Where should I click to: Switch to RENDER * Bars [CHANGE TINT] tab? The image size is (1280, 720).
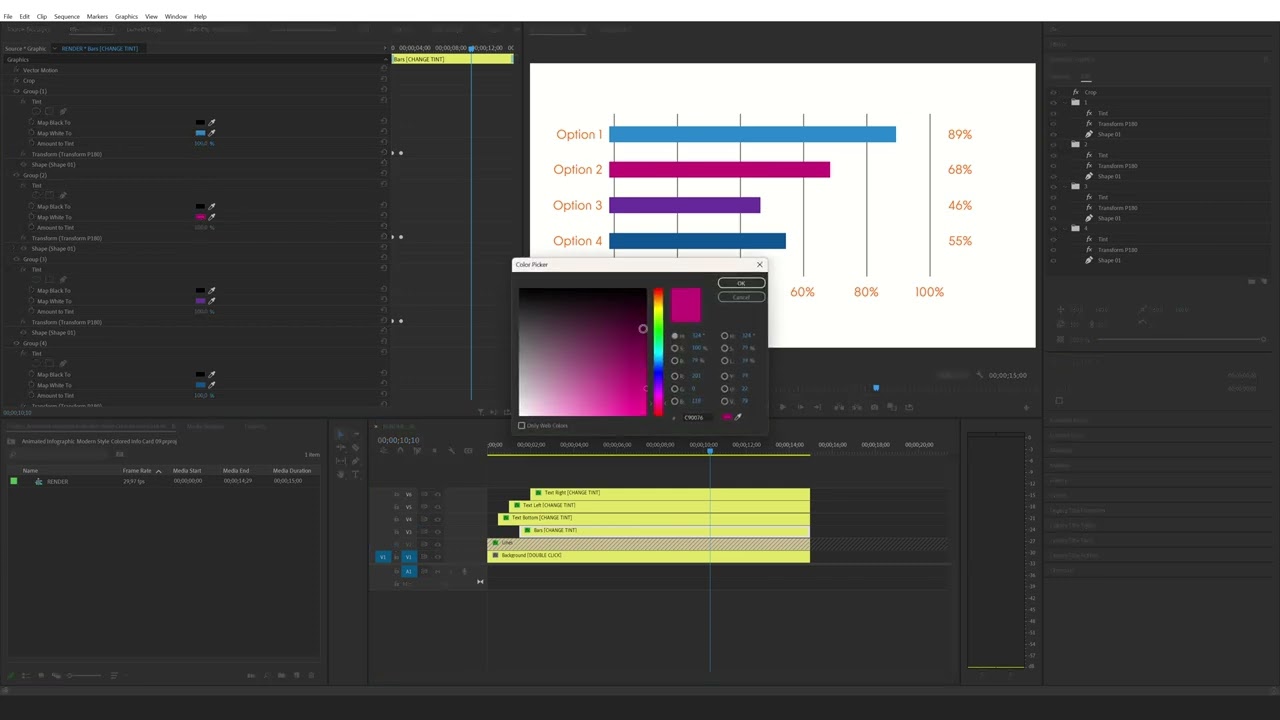click(100, 48)
